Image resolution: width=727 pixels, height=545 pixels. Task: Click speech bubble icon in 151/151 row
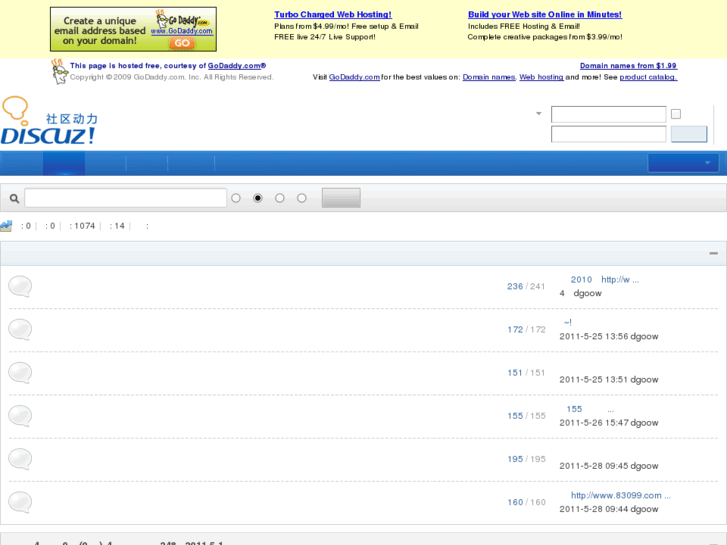pos(20,372)
